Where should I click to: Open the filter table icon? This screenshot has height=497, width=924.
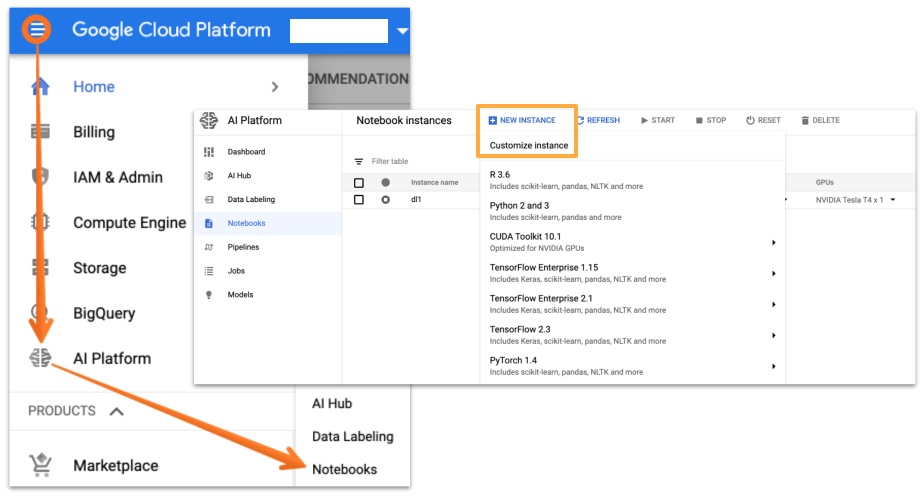tap(359, 161)
